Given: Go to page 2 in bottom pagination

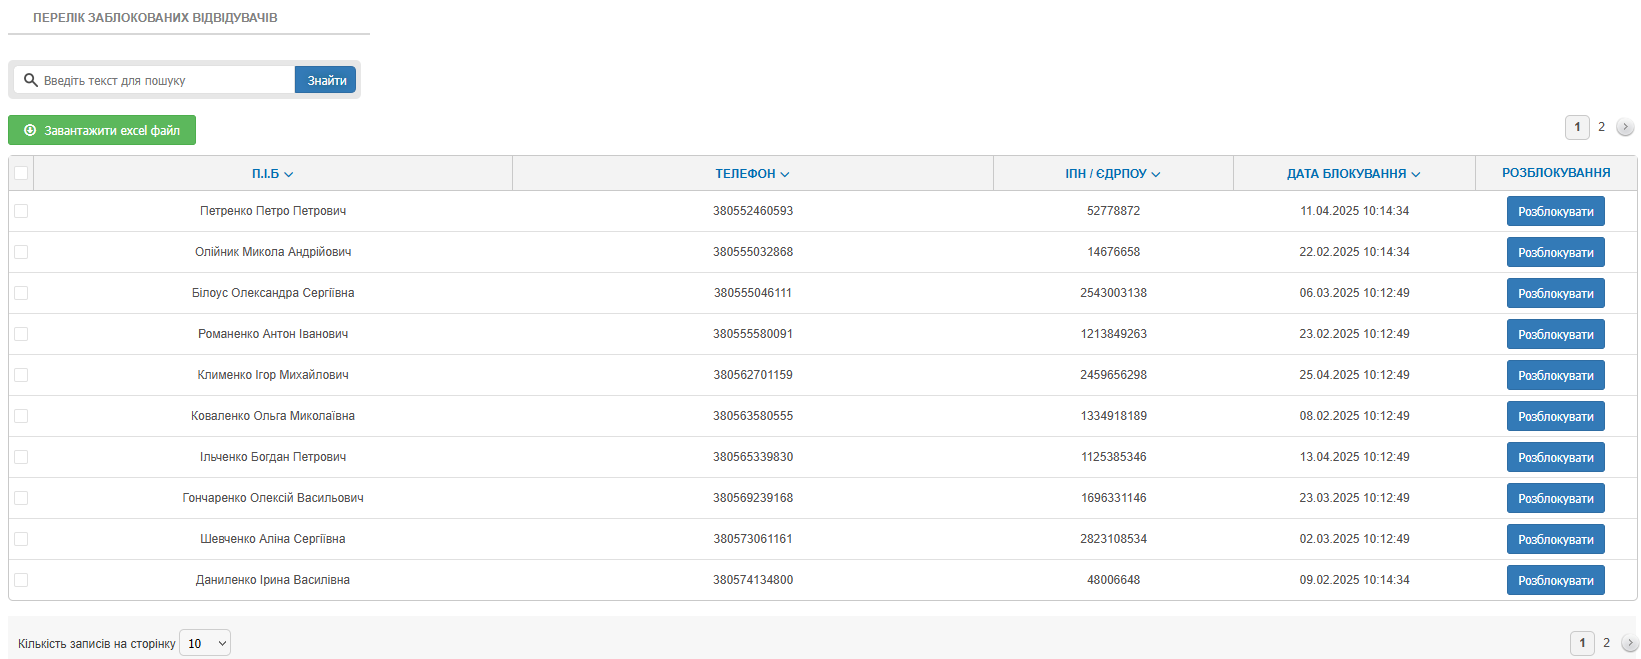Looking at the screenshot, I should (1606, 643).
